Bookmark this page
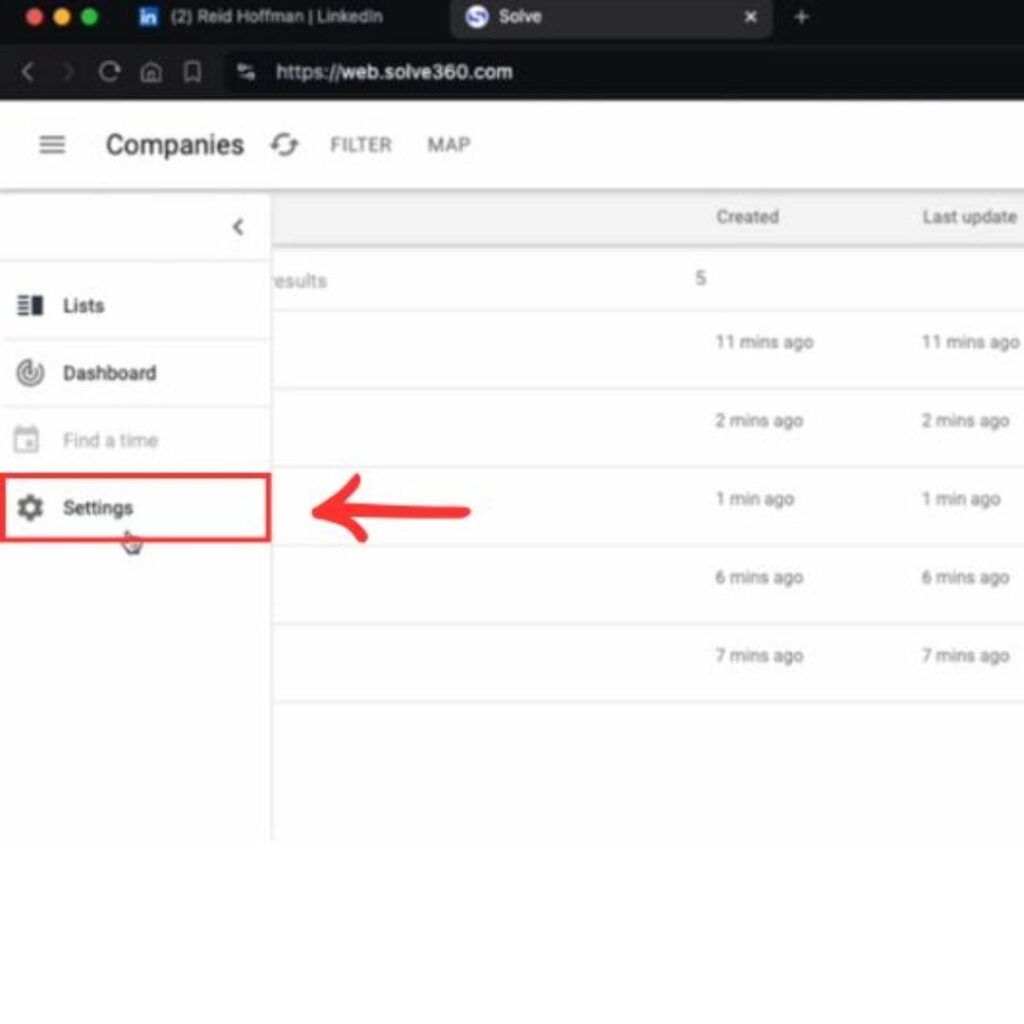Image resolution: width=1024 pixels, height=1024 pixels. (x=193, y=71)
